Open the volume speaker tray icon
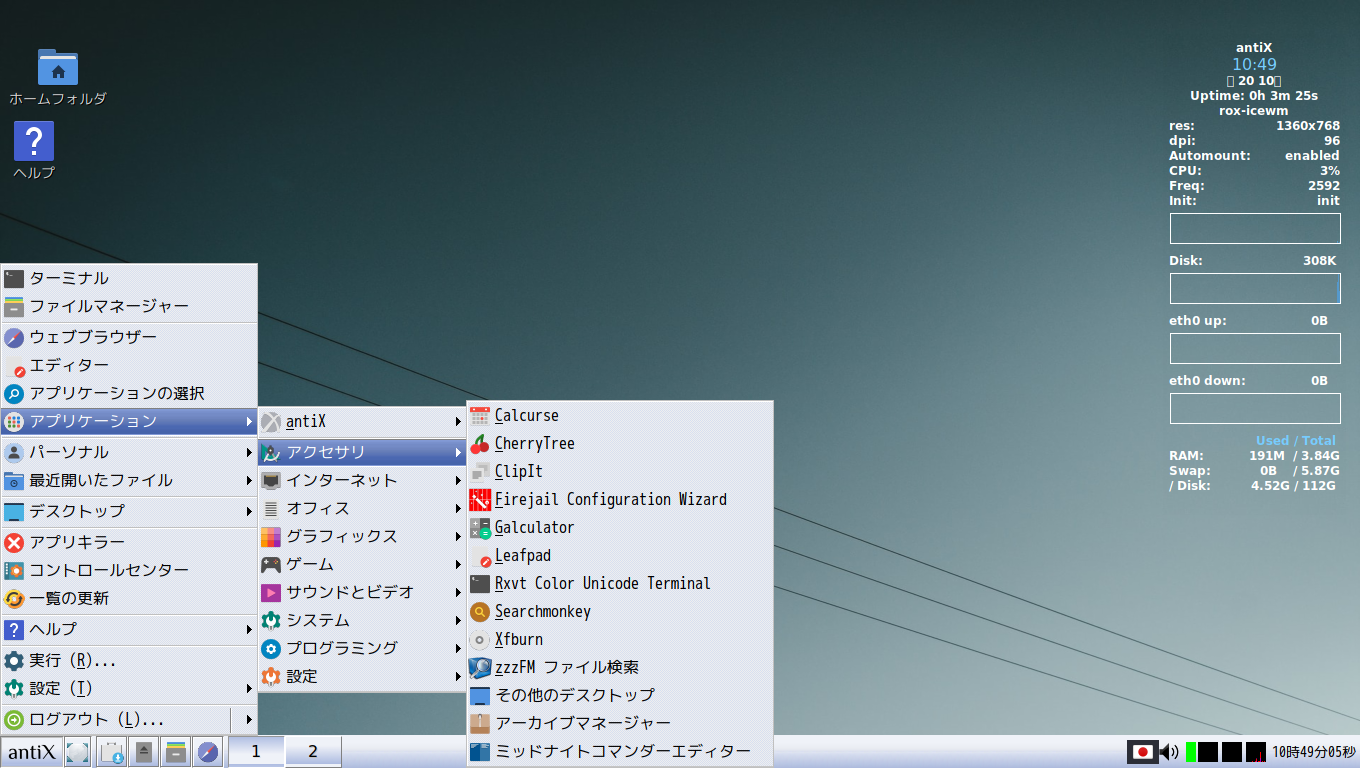This screenshot has height=768, width=1360. point(1170,752)
